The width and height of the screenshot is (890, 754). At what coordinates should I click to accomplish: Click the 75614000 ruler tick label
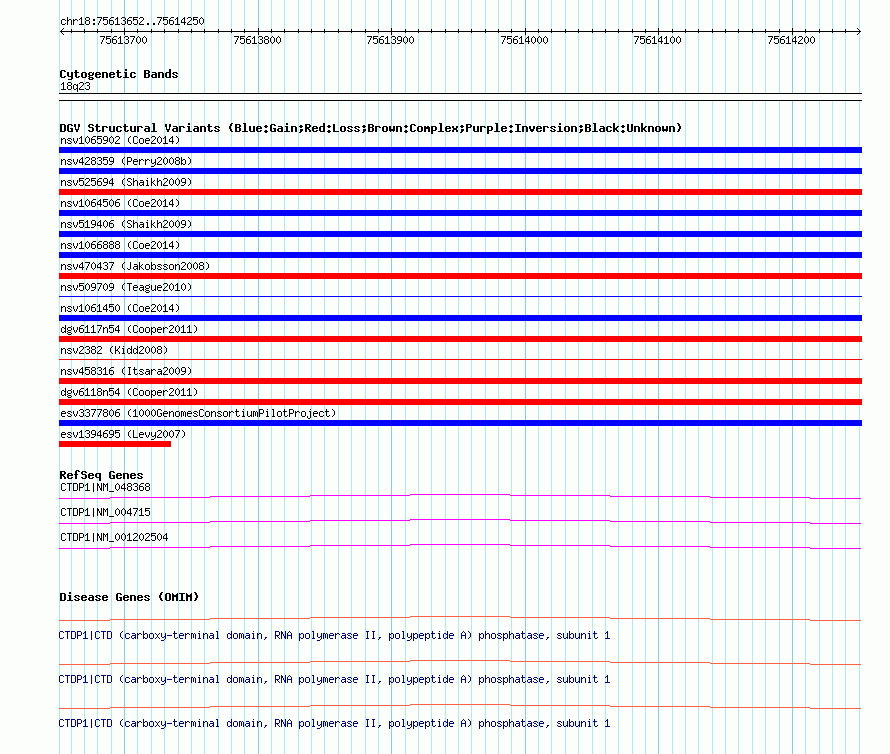(x=524, y=40)
